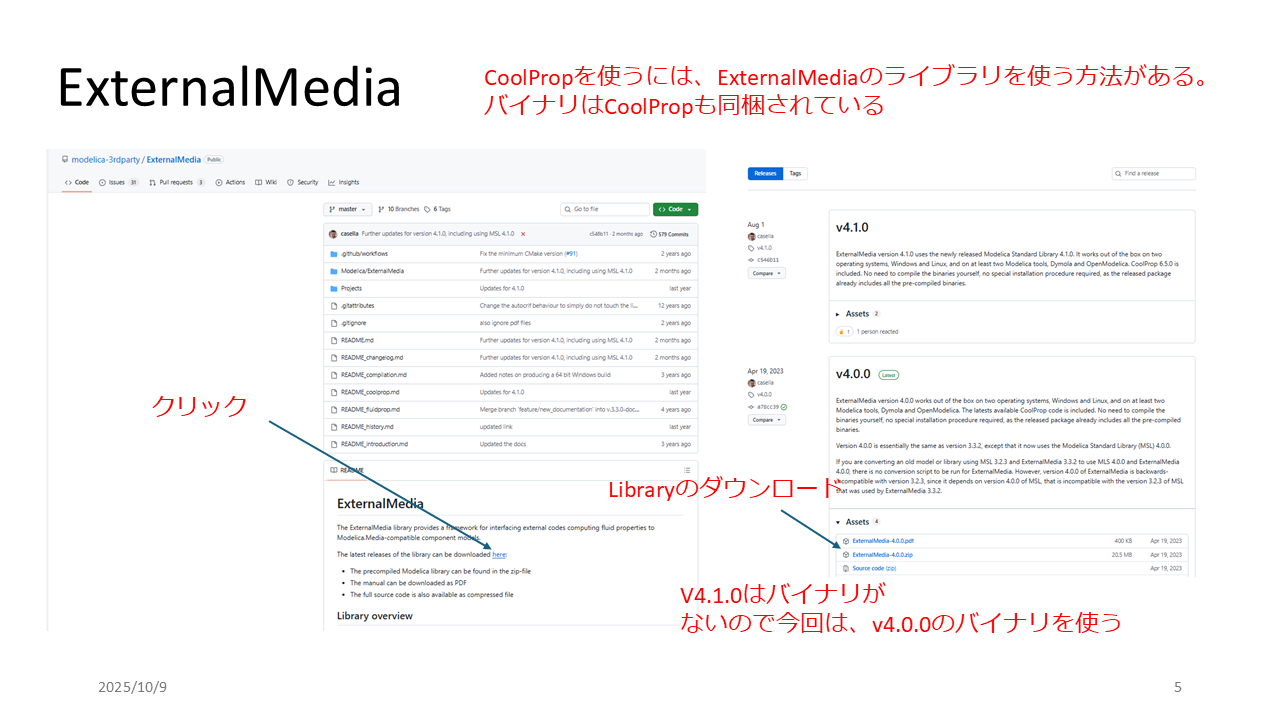Viewport: 1280px width, 720px height.
Task: Click the casella avatar in latest commit
Action: [x=333, y=234]
